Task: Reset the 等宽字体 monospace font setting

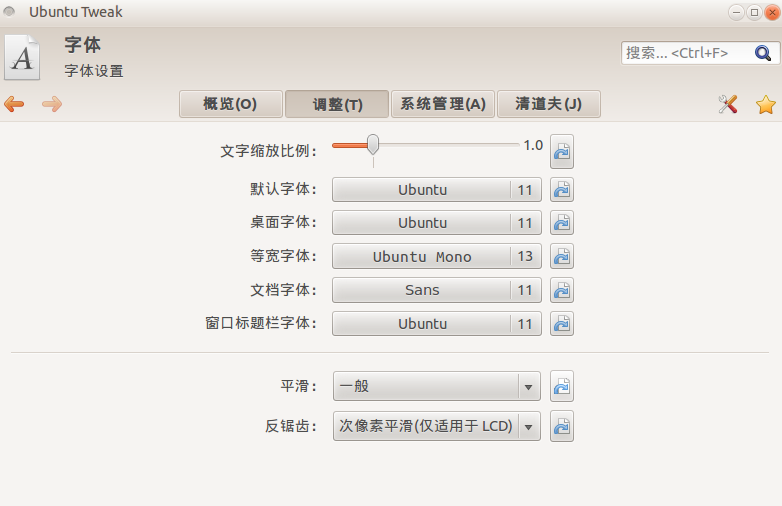Action: pos(562,256)
